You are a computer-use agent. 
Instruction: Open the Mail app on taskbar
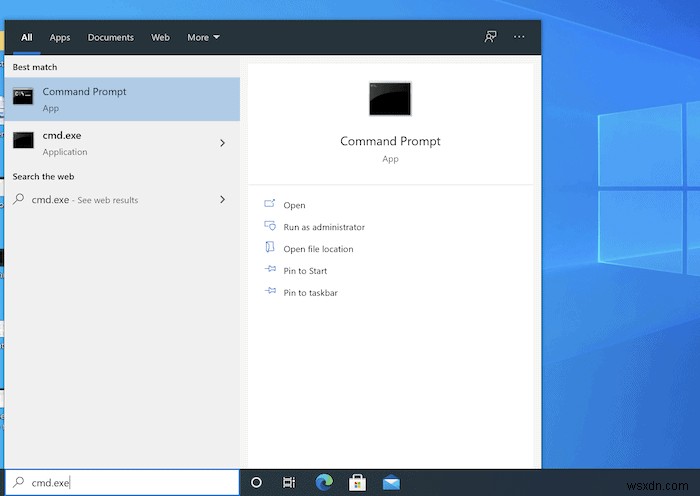click(x=390, y=482)
